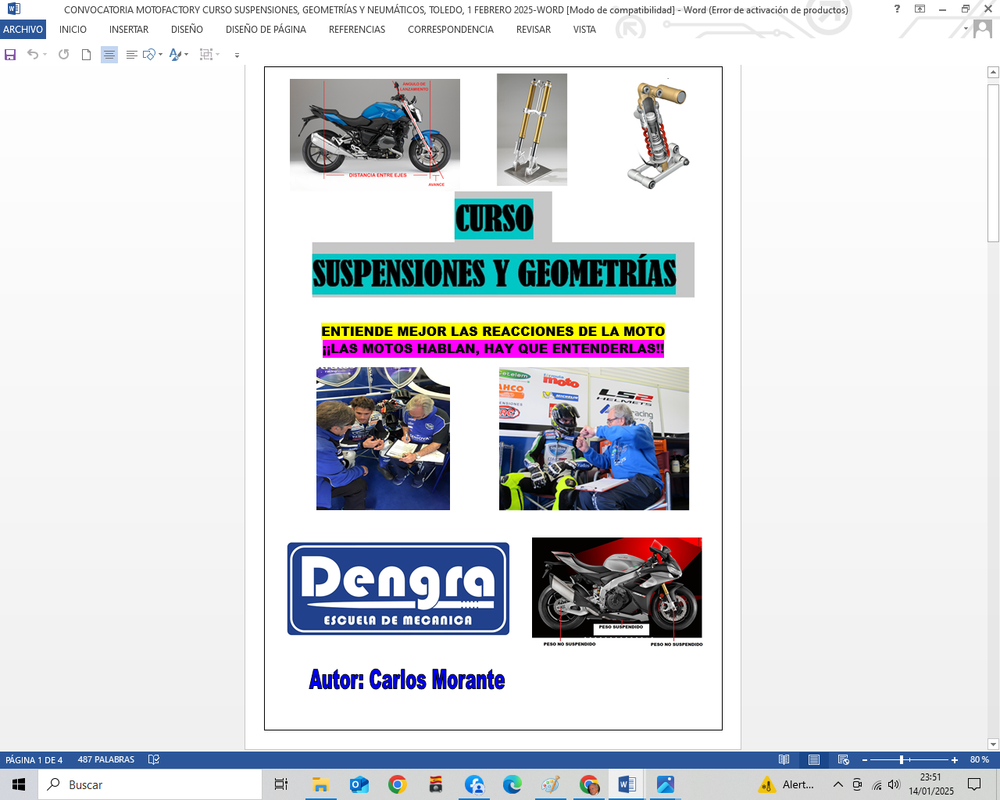Select the gold front fork image

pos(532,130)
